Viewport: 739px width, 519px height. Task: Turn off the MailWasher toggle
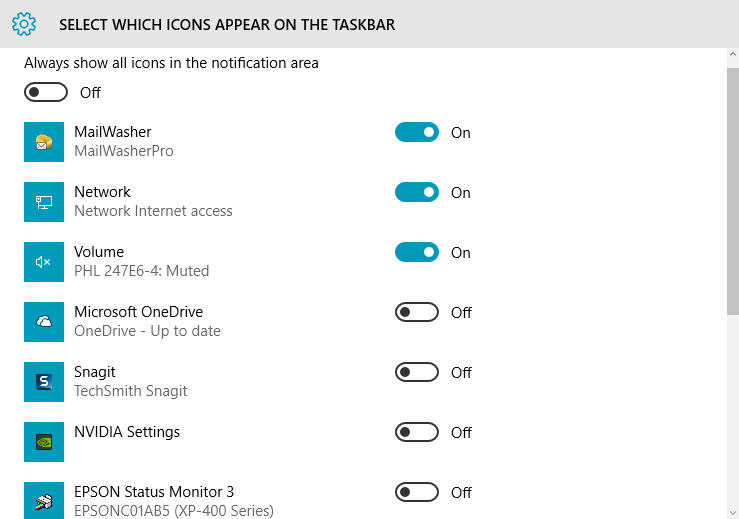(417, 132)
